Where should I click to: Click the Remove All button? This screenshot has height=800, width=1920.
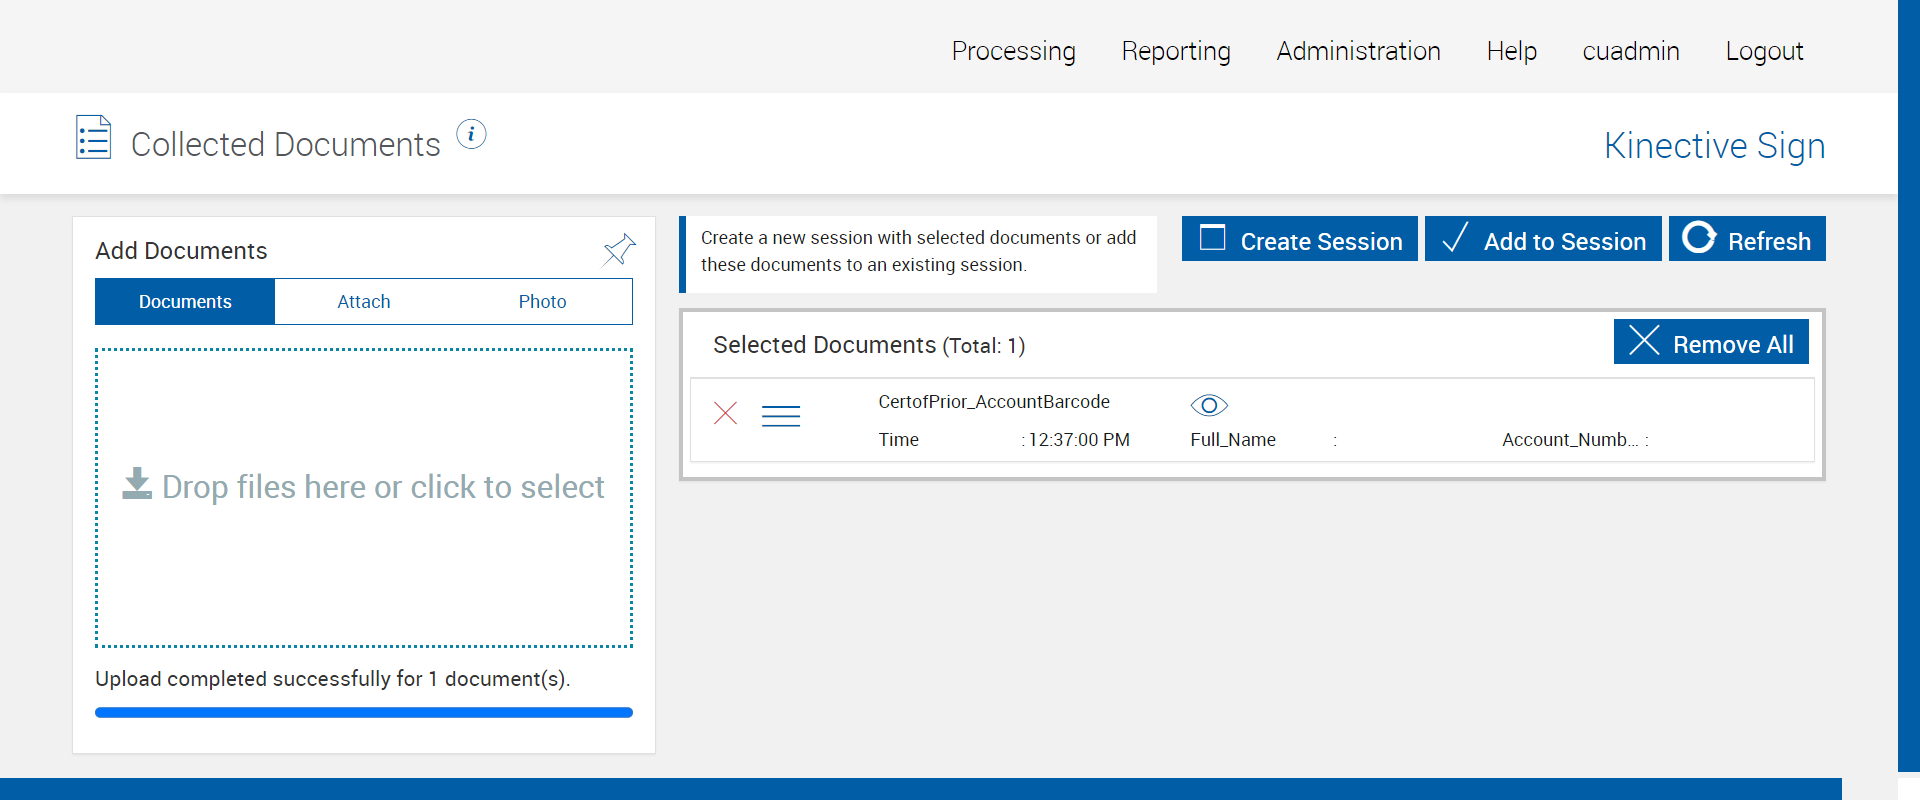click(x=1710, y=343)
